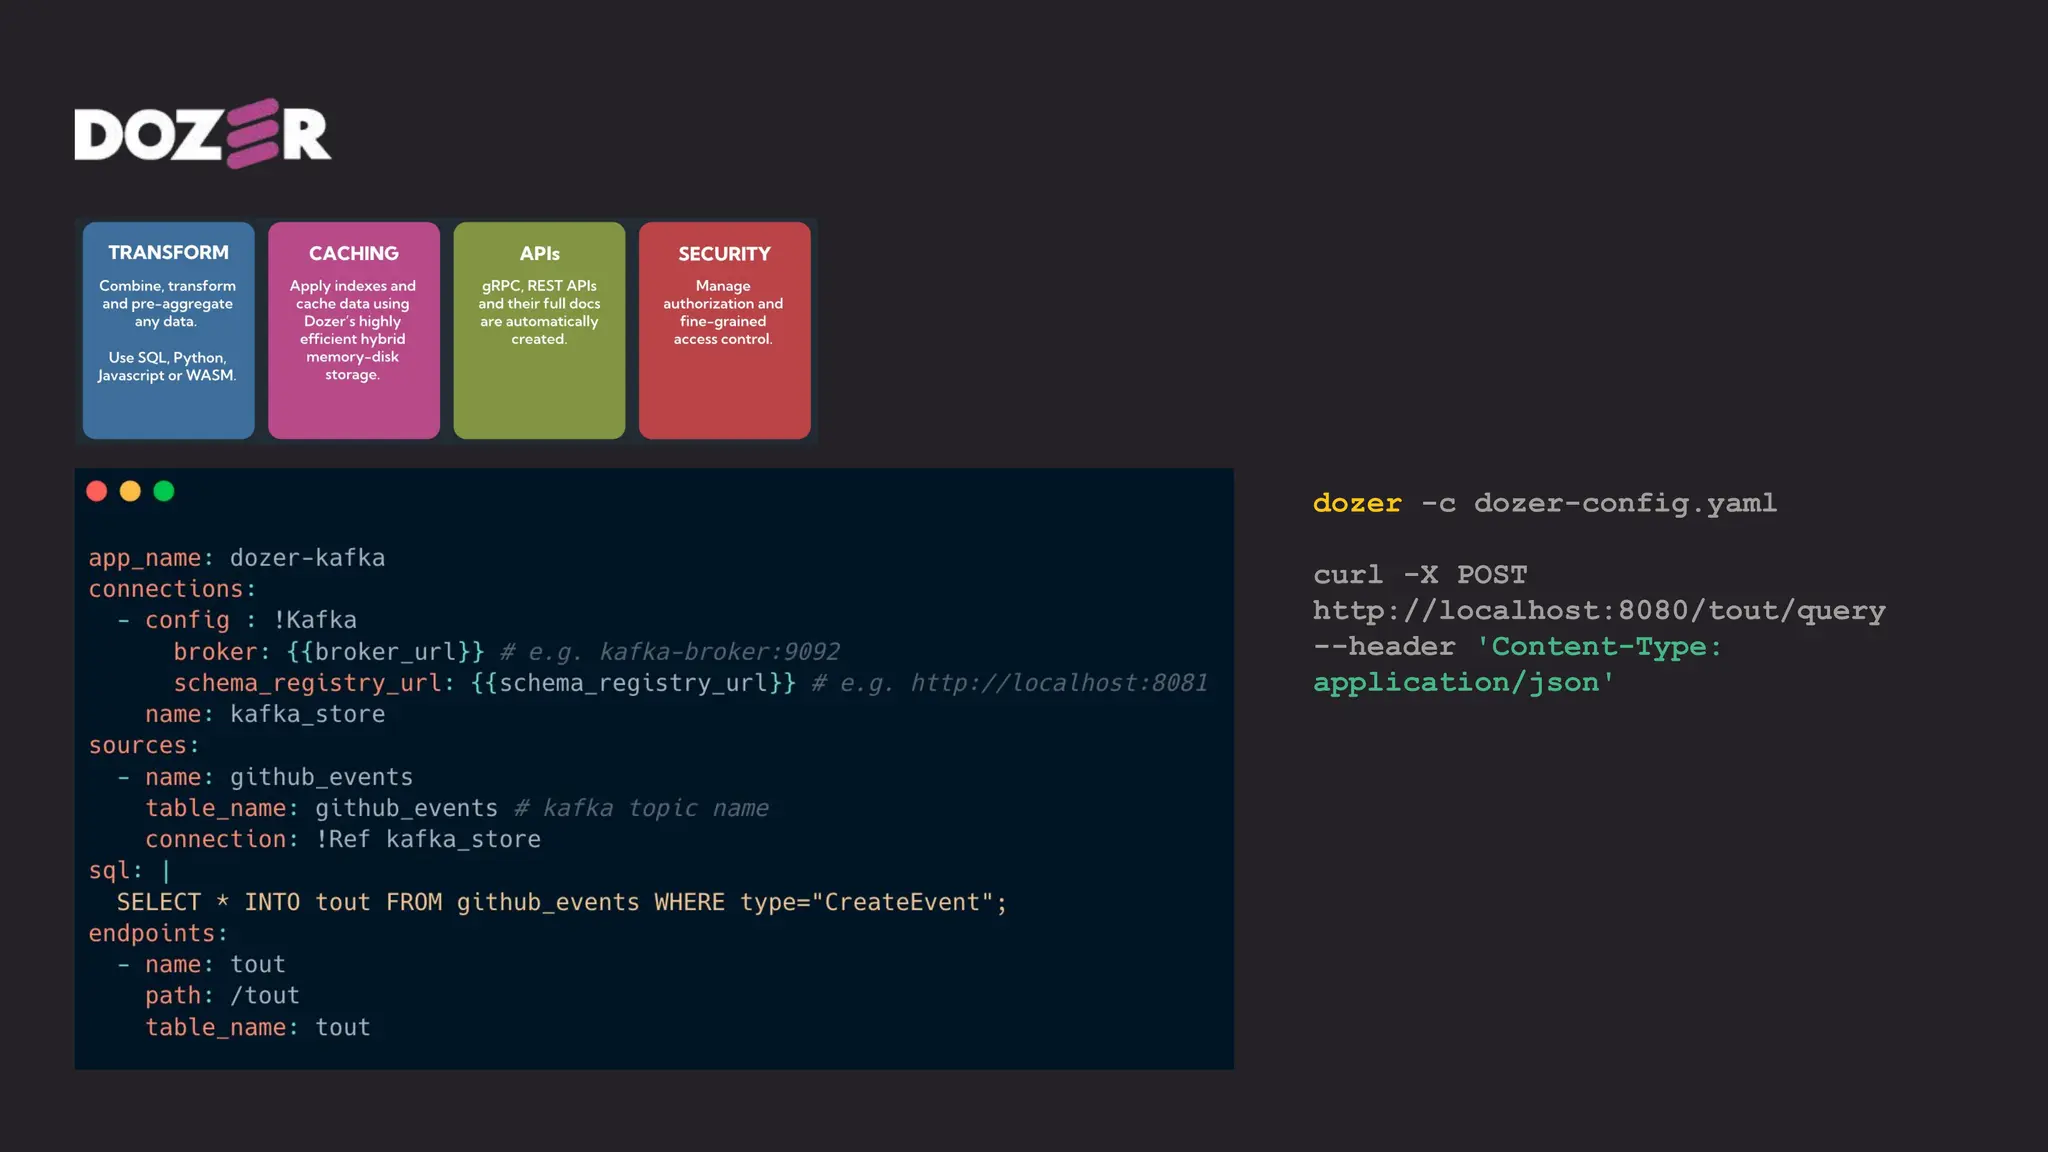Screen dimensions: 2048x1152
Task: Click the Dozer logo
Action: pyautogui.click(x=202, y=134)
